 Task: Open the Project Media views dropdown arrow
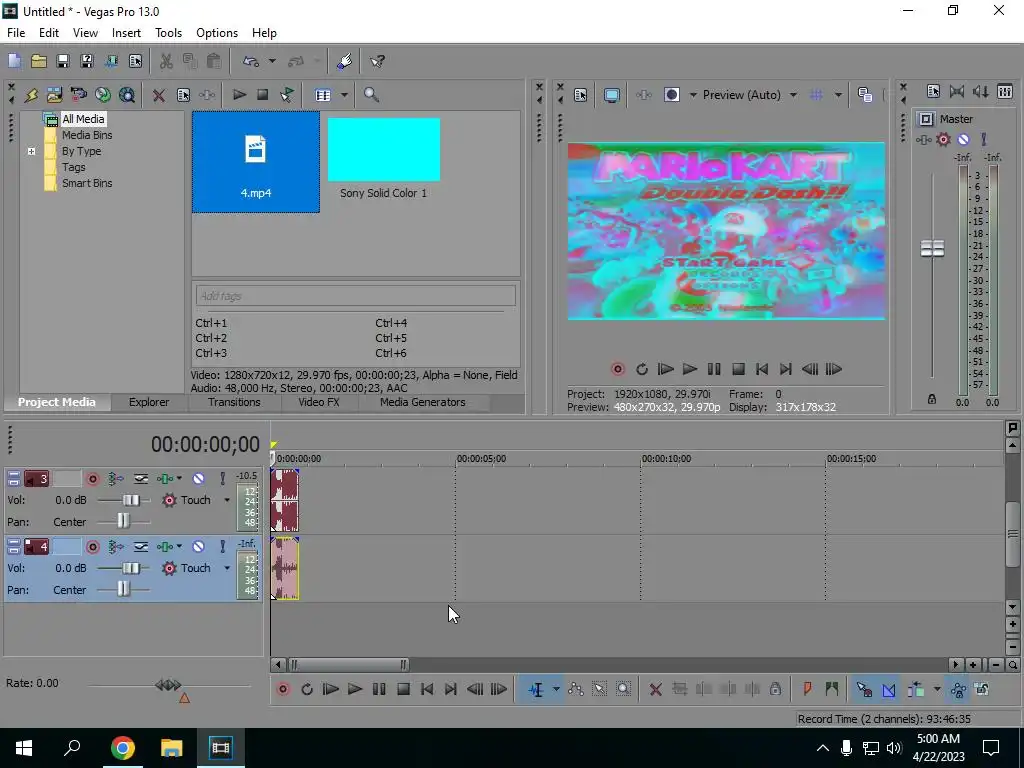(344, 95)
